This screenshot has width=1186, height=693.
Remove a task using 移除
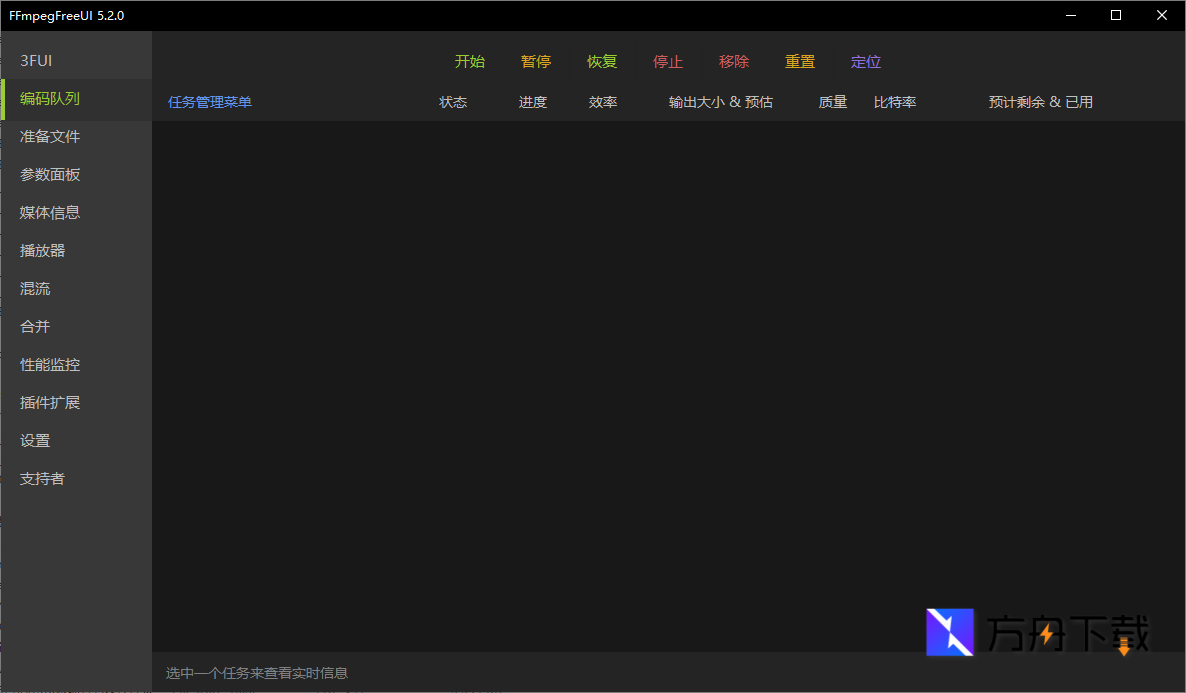pyautogui.click(x=734, y=61)
